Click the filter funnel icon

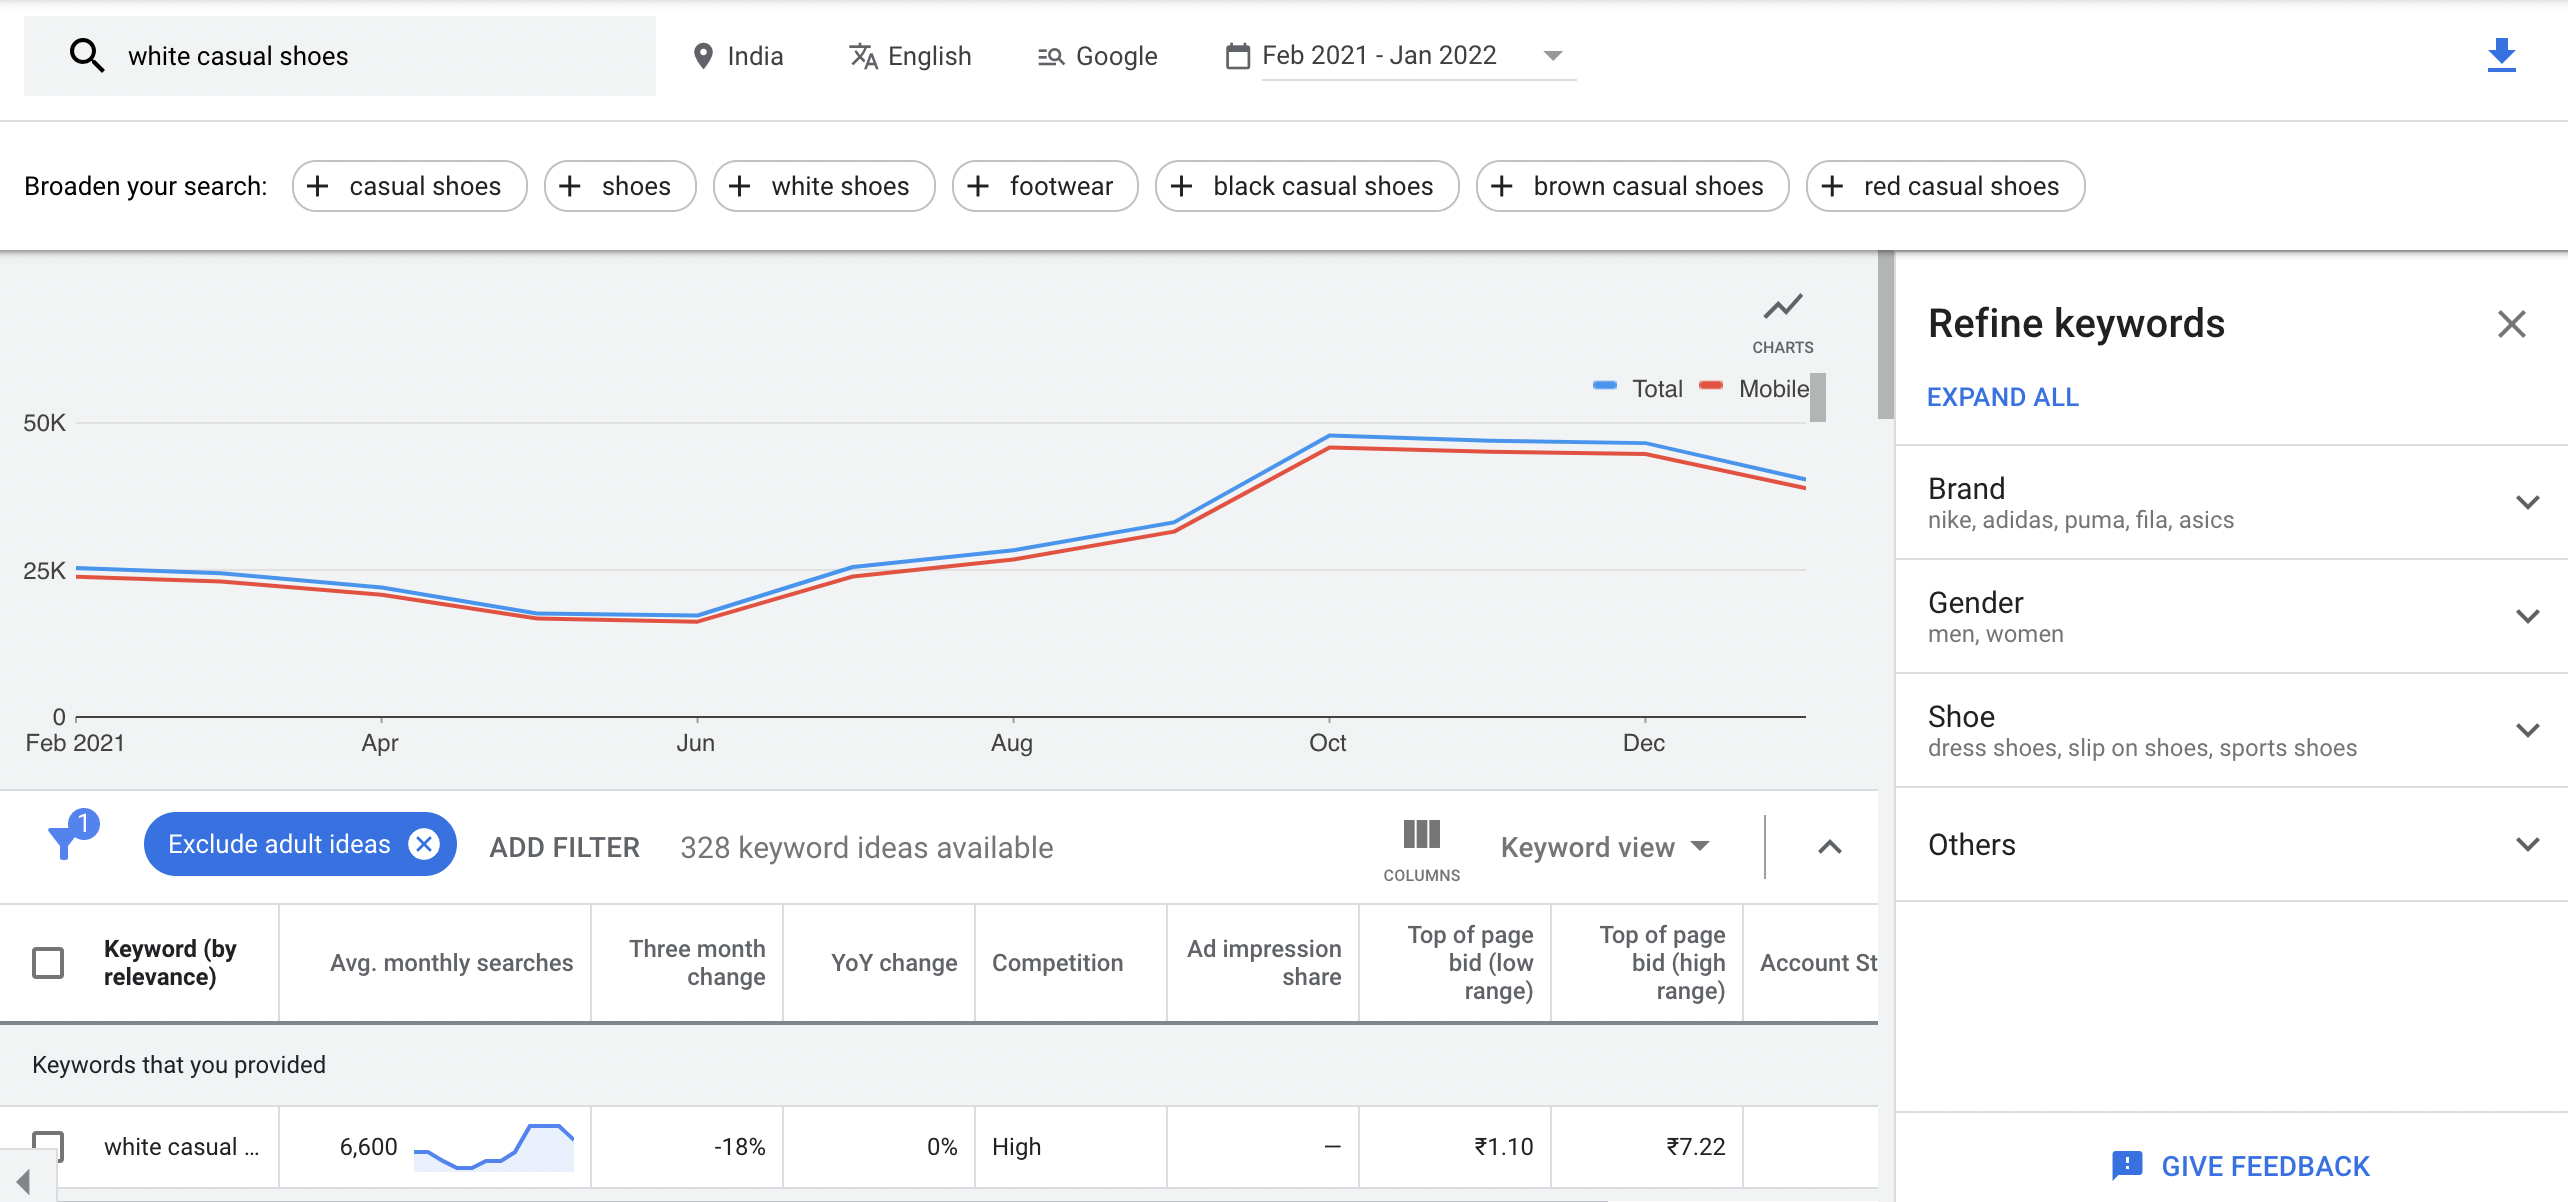(66, 840)
